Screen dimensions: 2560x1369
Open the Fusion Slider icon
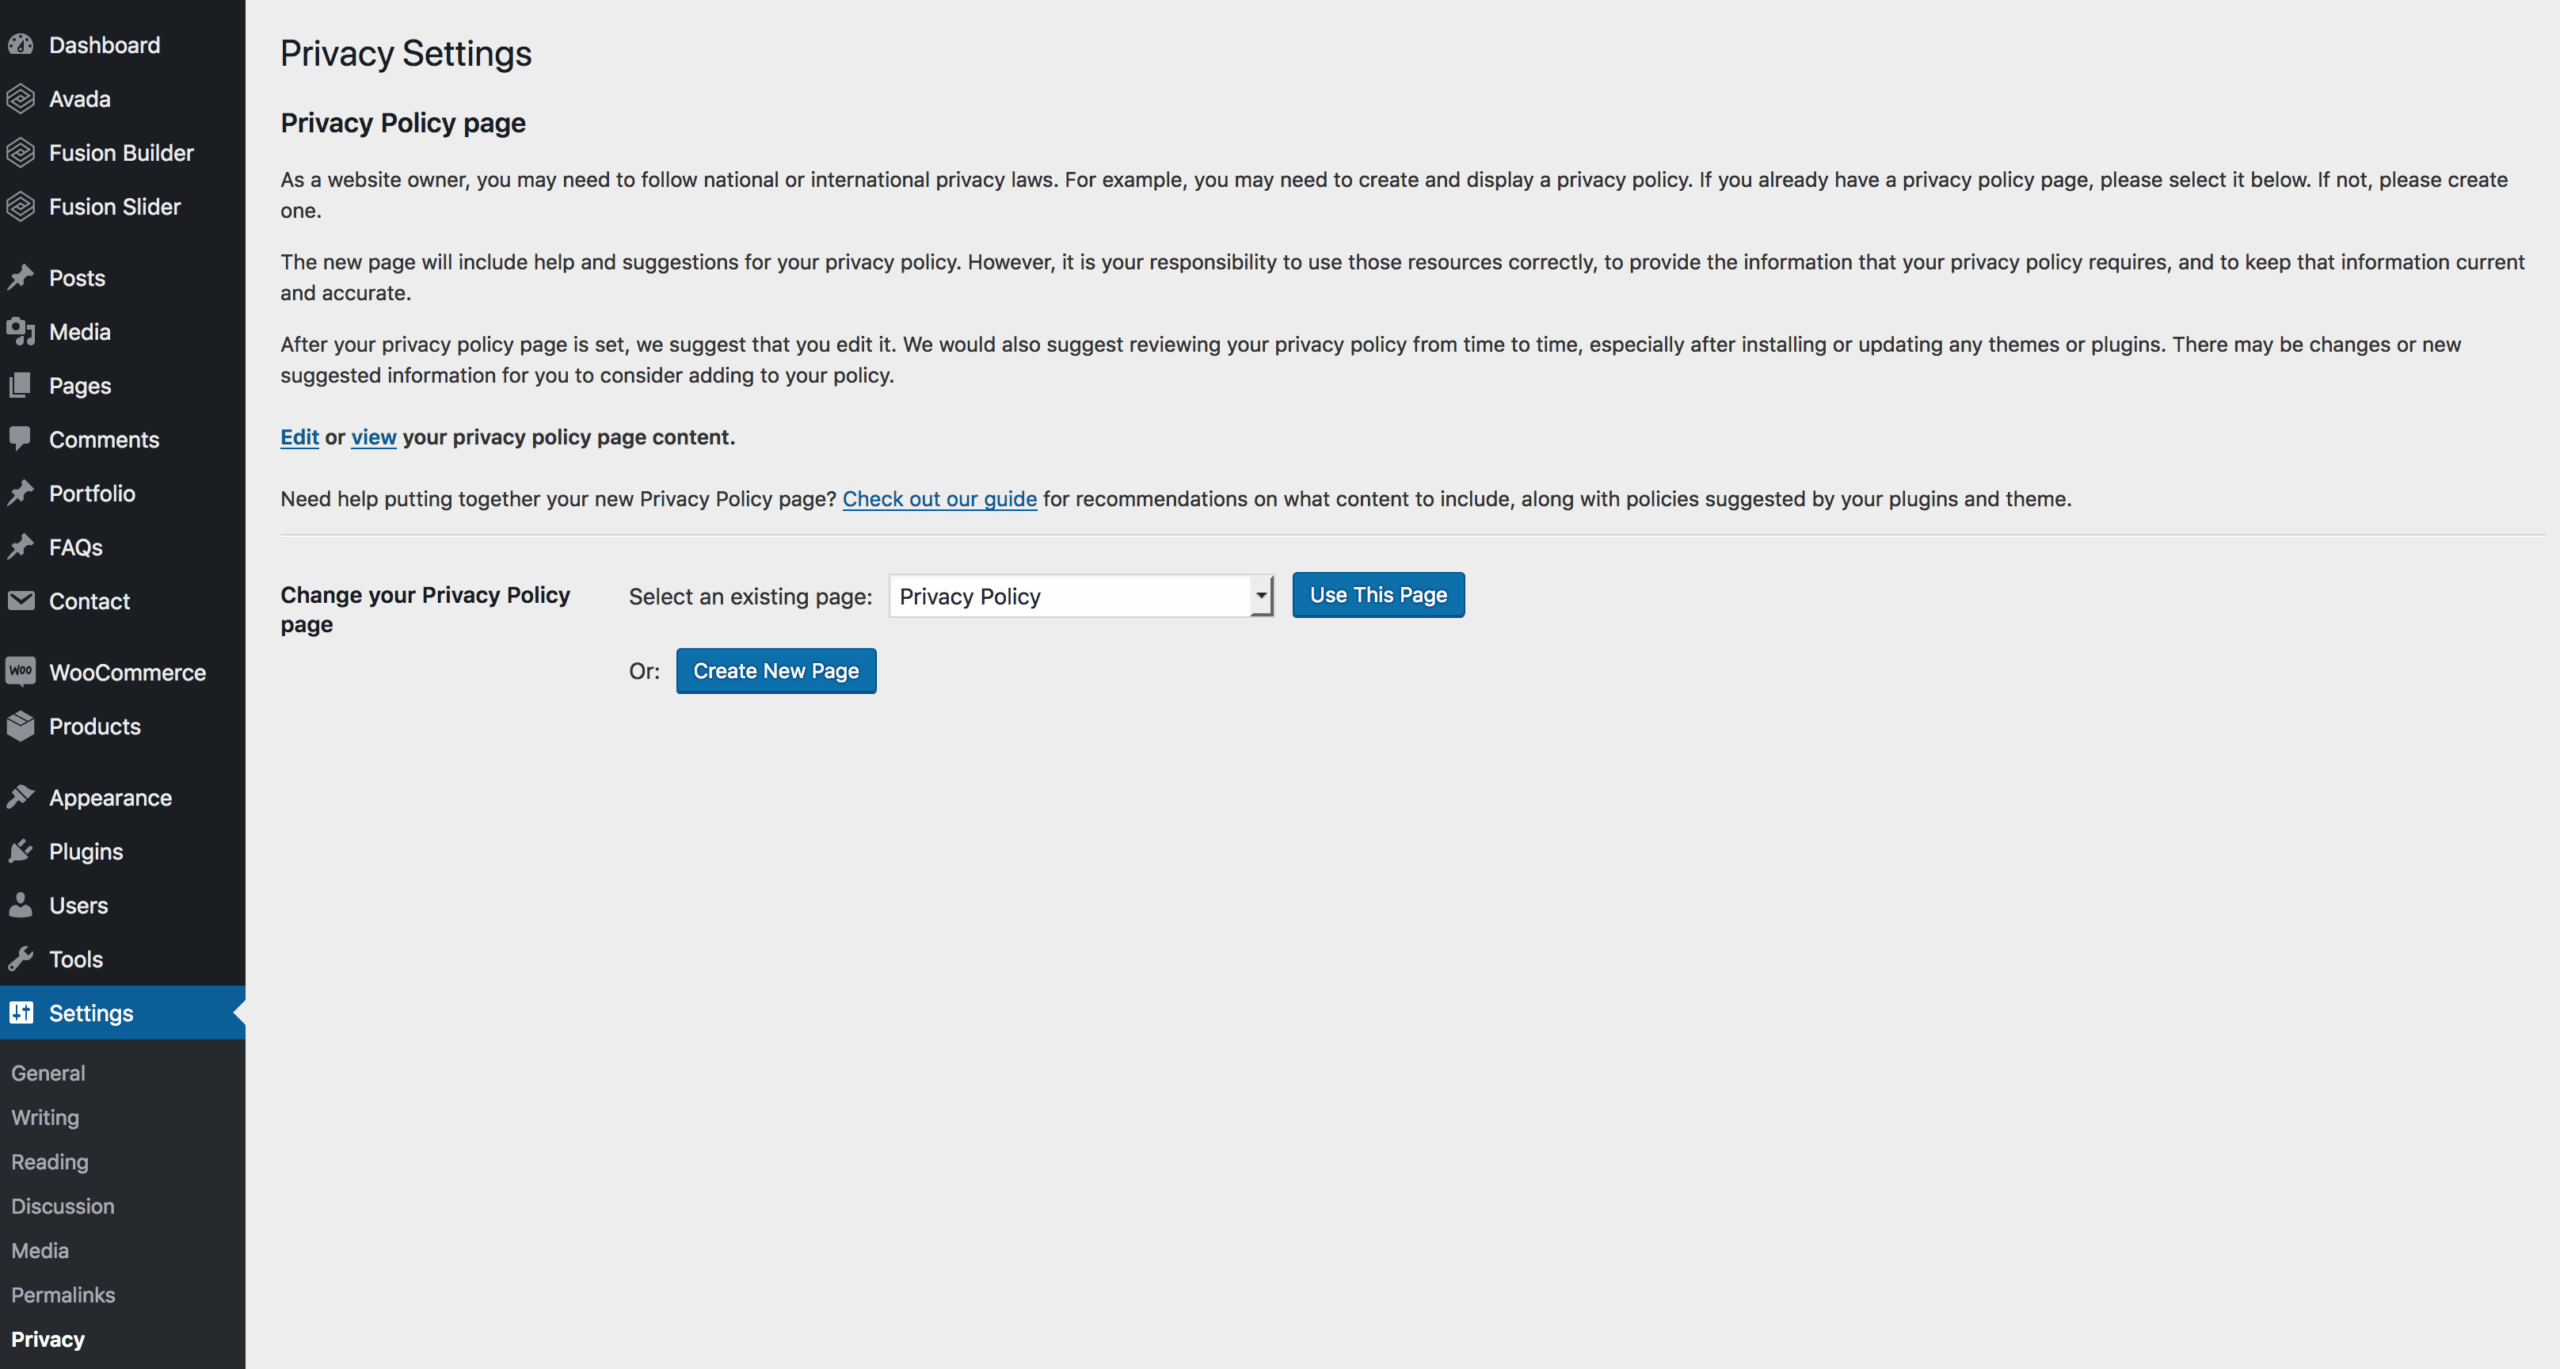click(22, 206)
